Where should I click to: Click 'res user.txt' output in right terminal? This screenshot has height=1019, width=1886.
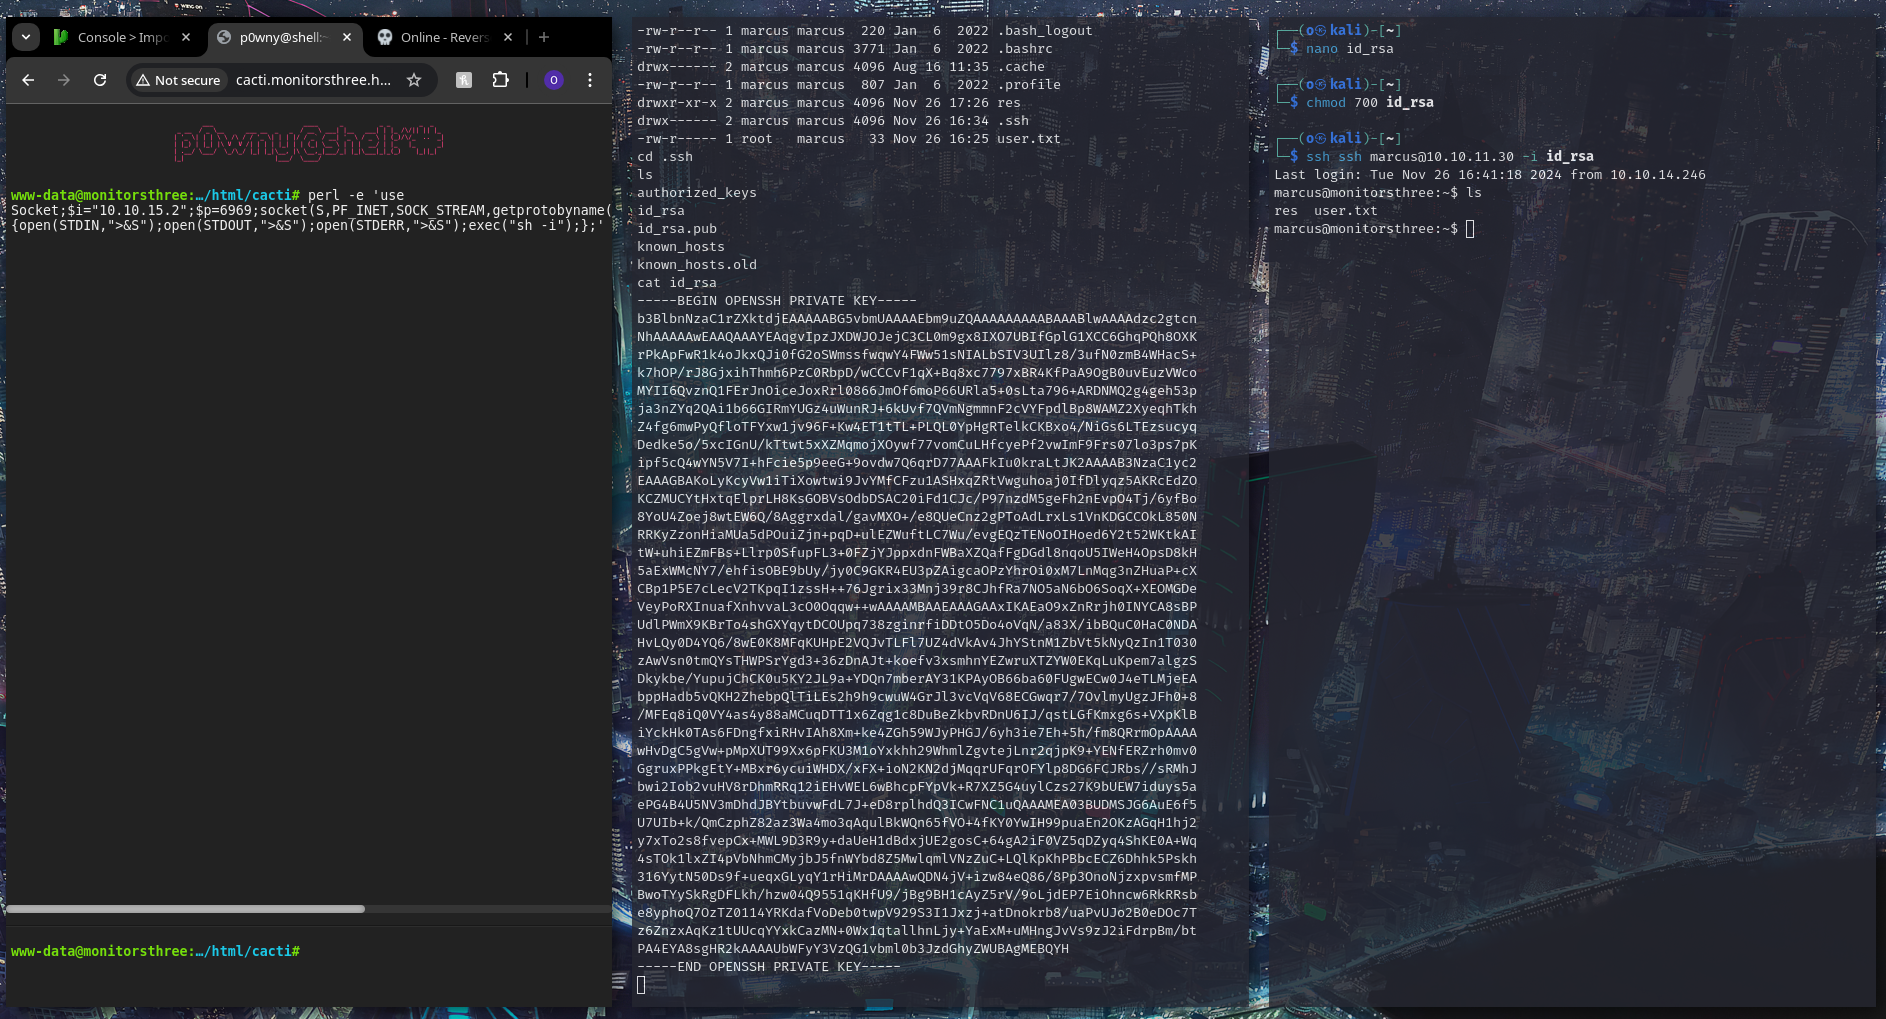coord(1326,211)
